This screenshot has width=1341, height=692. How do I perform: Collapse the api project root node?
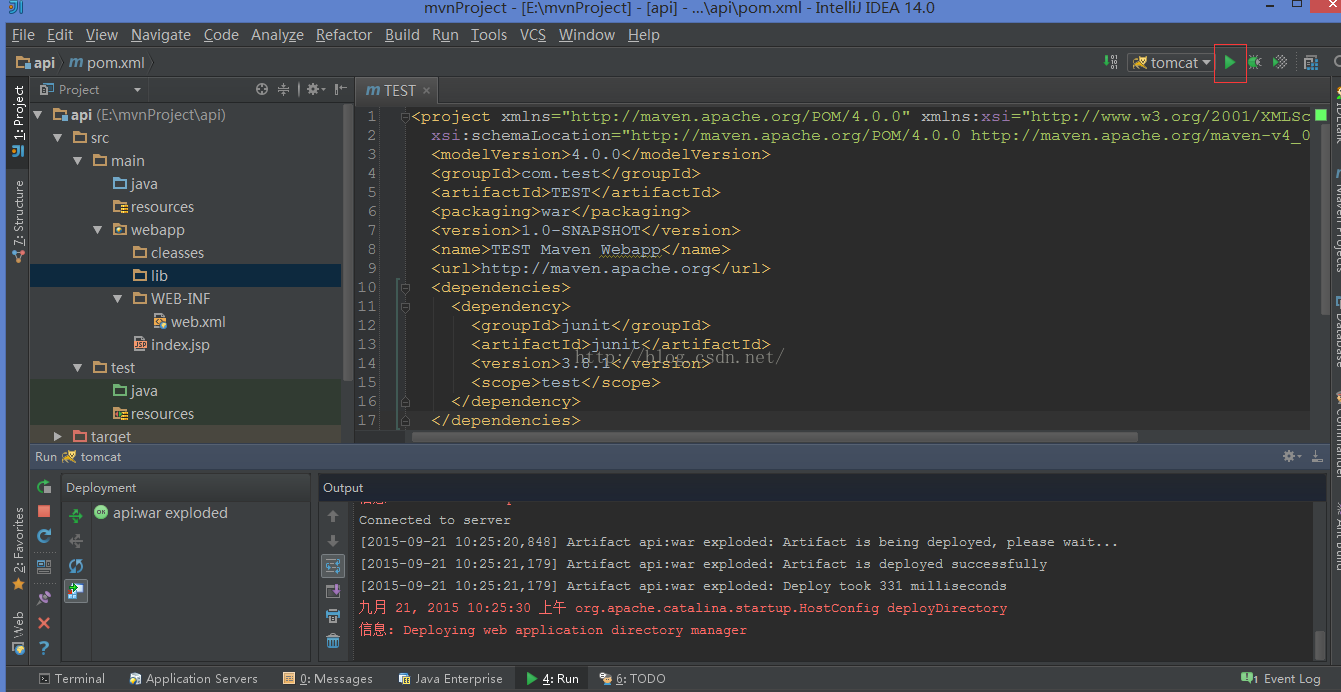[39, 115]
